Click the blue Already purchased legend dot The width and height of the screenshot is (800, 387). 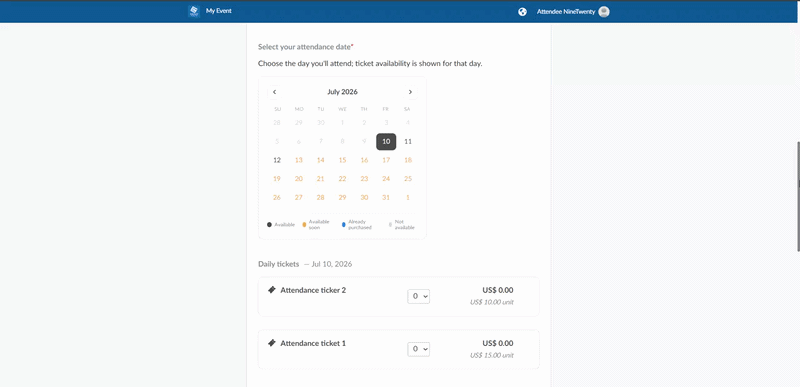pyautogui.click(x=344, y=224)
